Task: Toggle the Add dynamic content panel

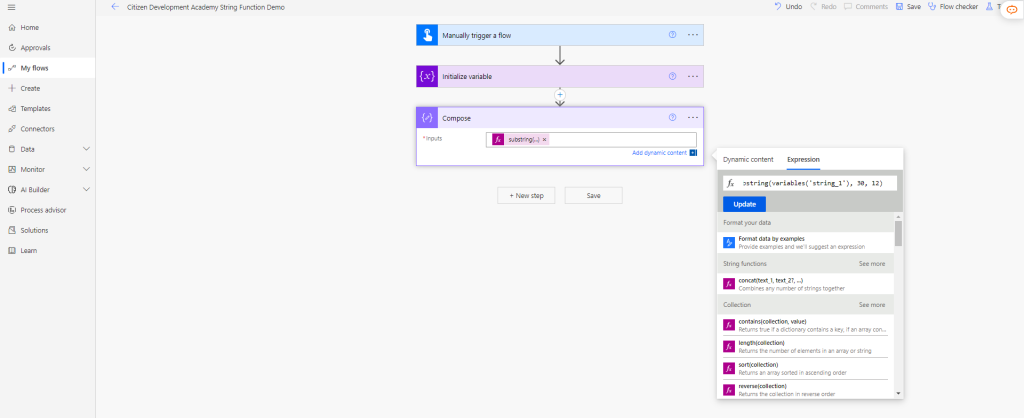Action: click(x=664, y=153)
